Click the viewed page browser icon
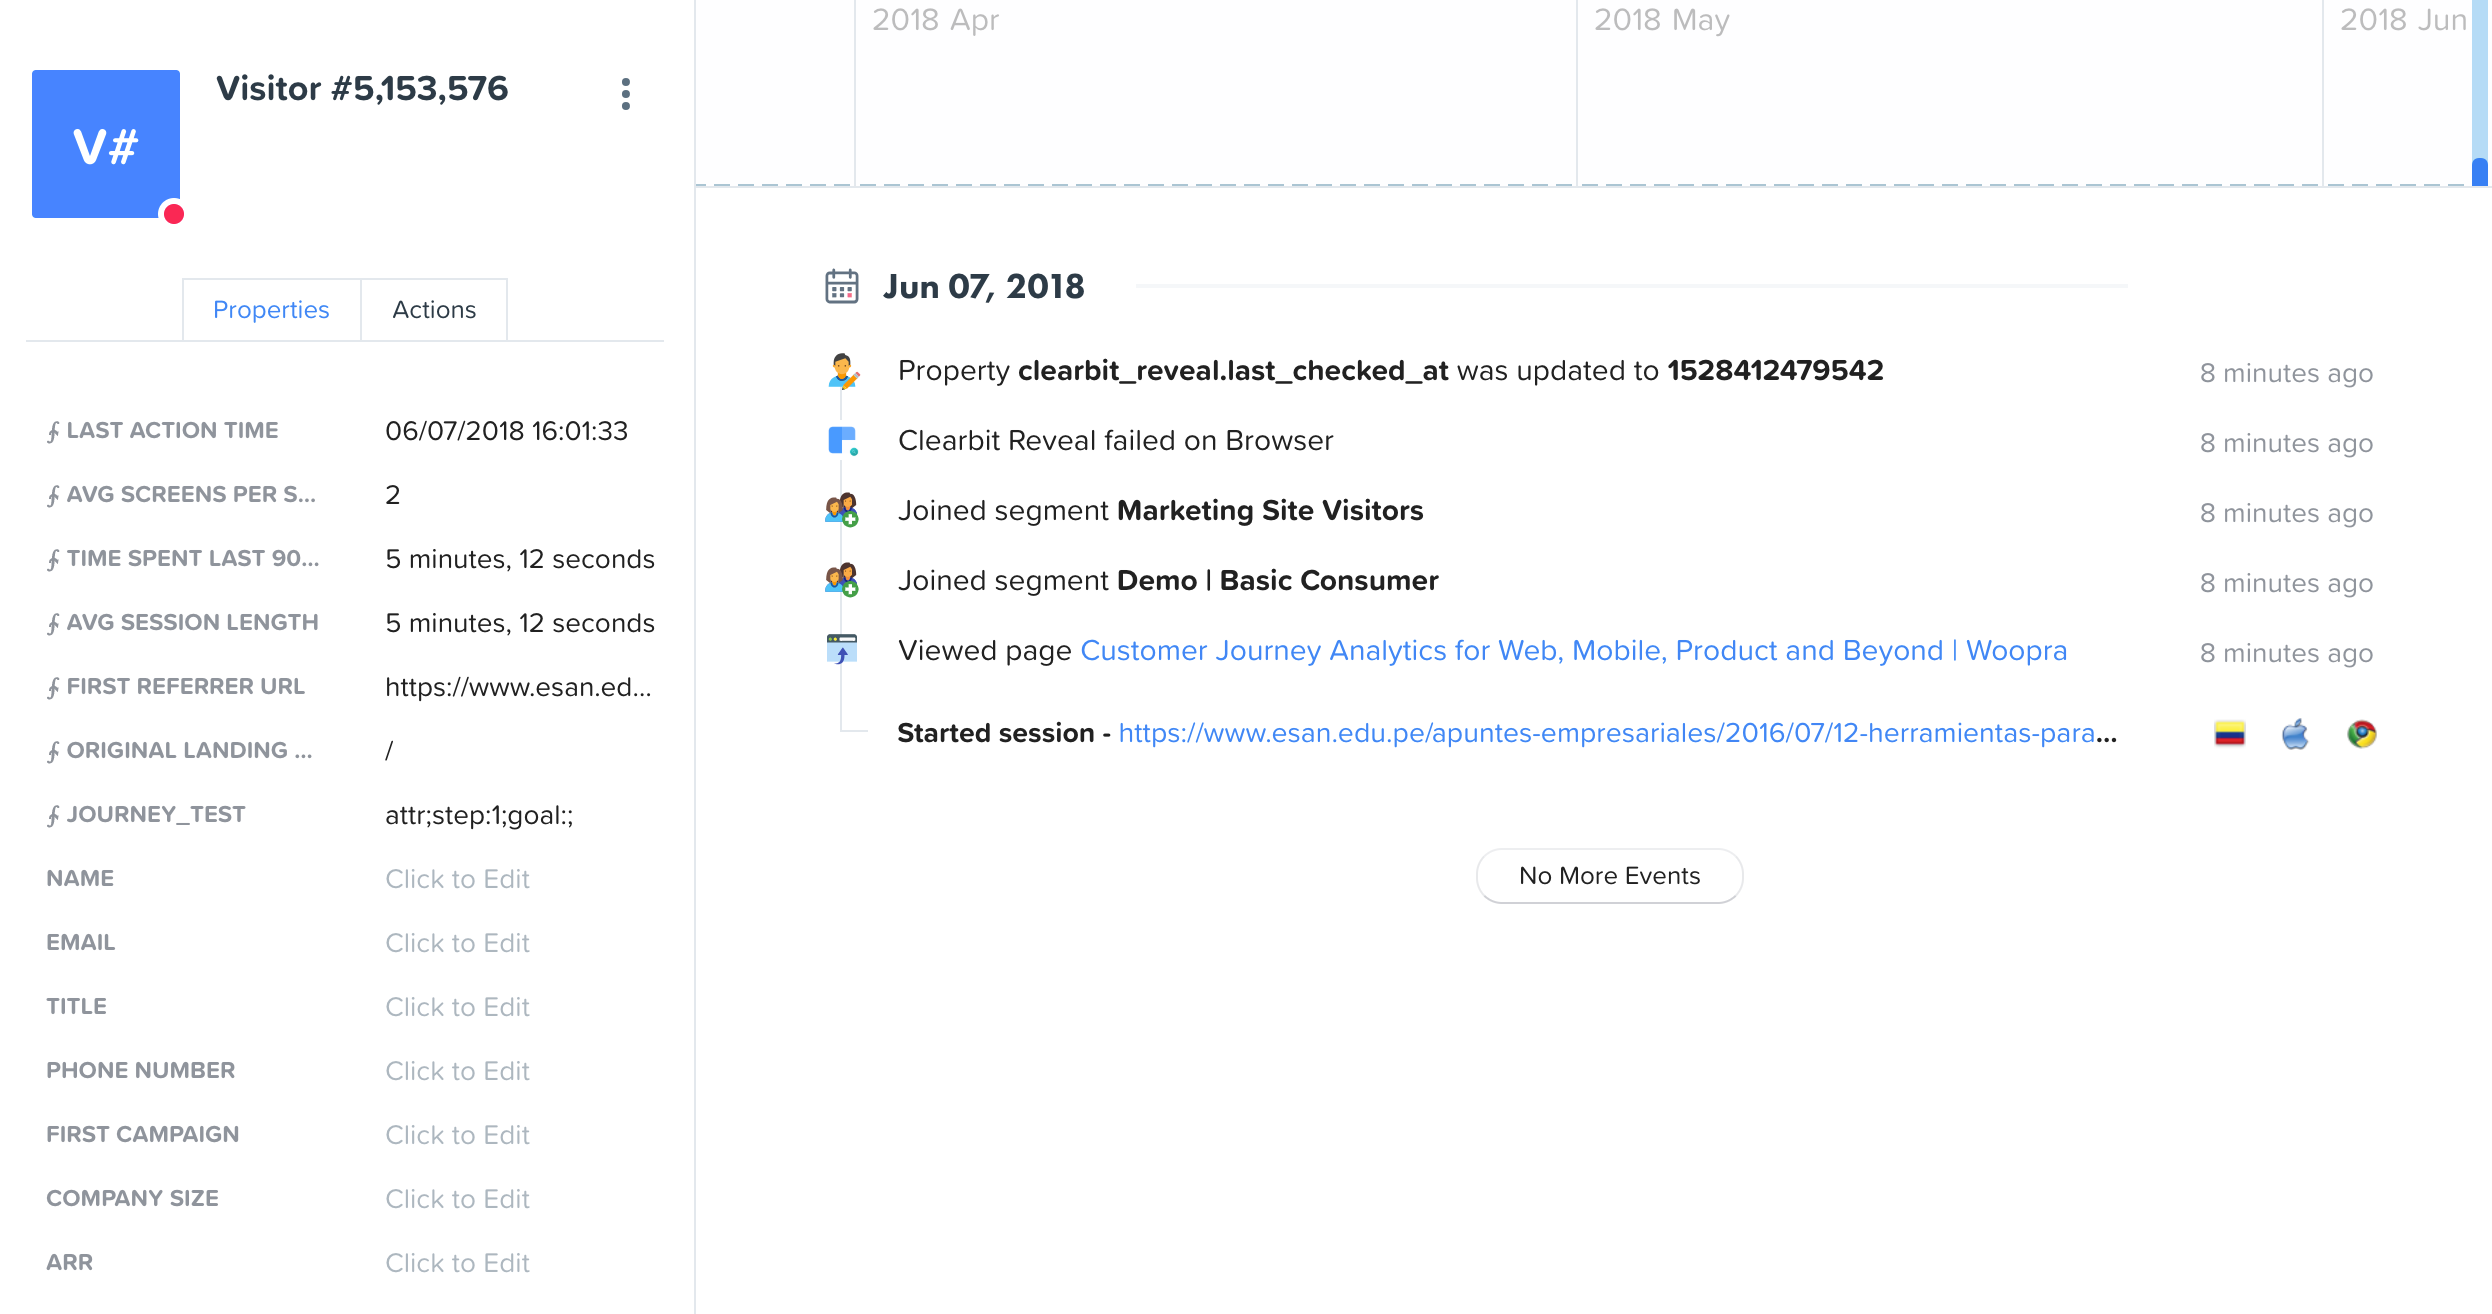 click(842, 650)
